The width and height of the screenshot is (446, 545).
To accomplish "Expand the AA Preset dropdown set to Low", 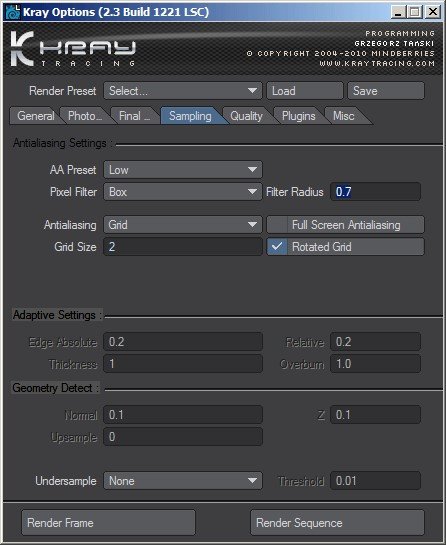I will pos(183,170).
